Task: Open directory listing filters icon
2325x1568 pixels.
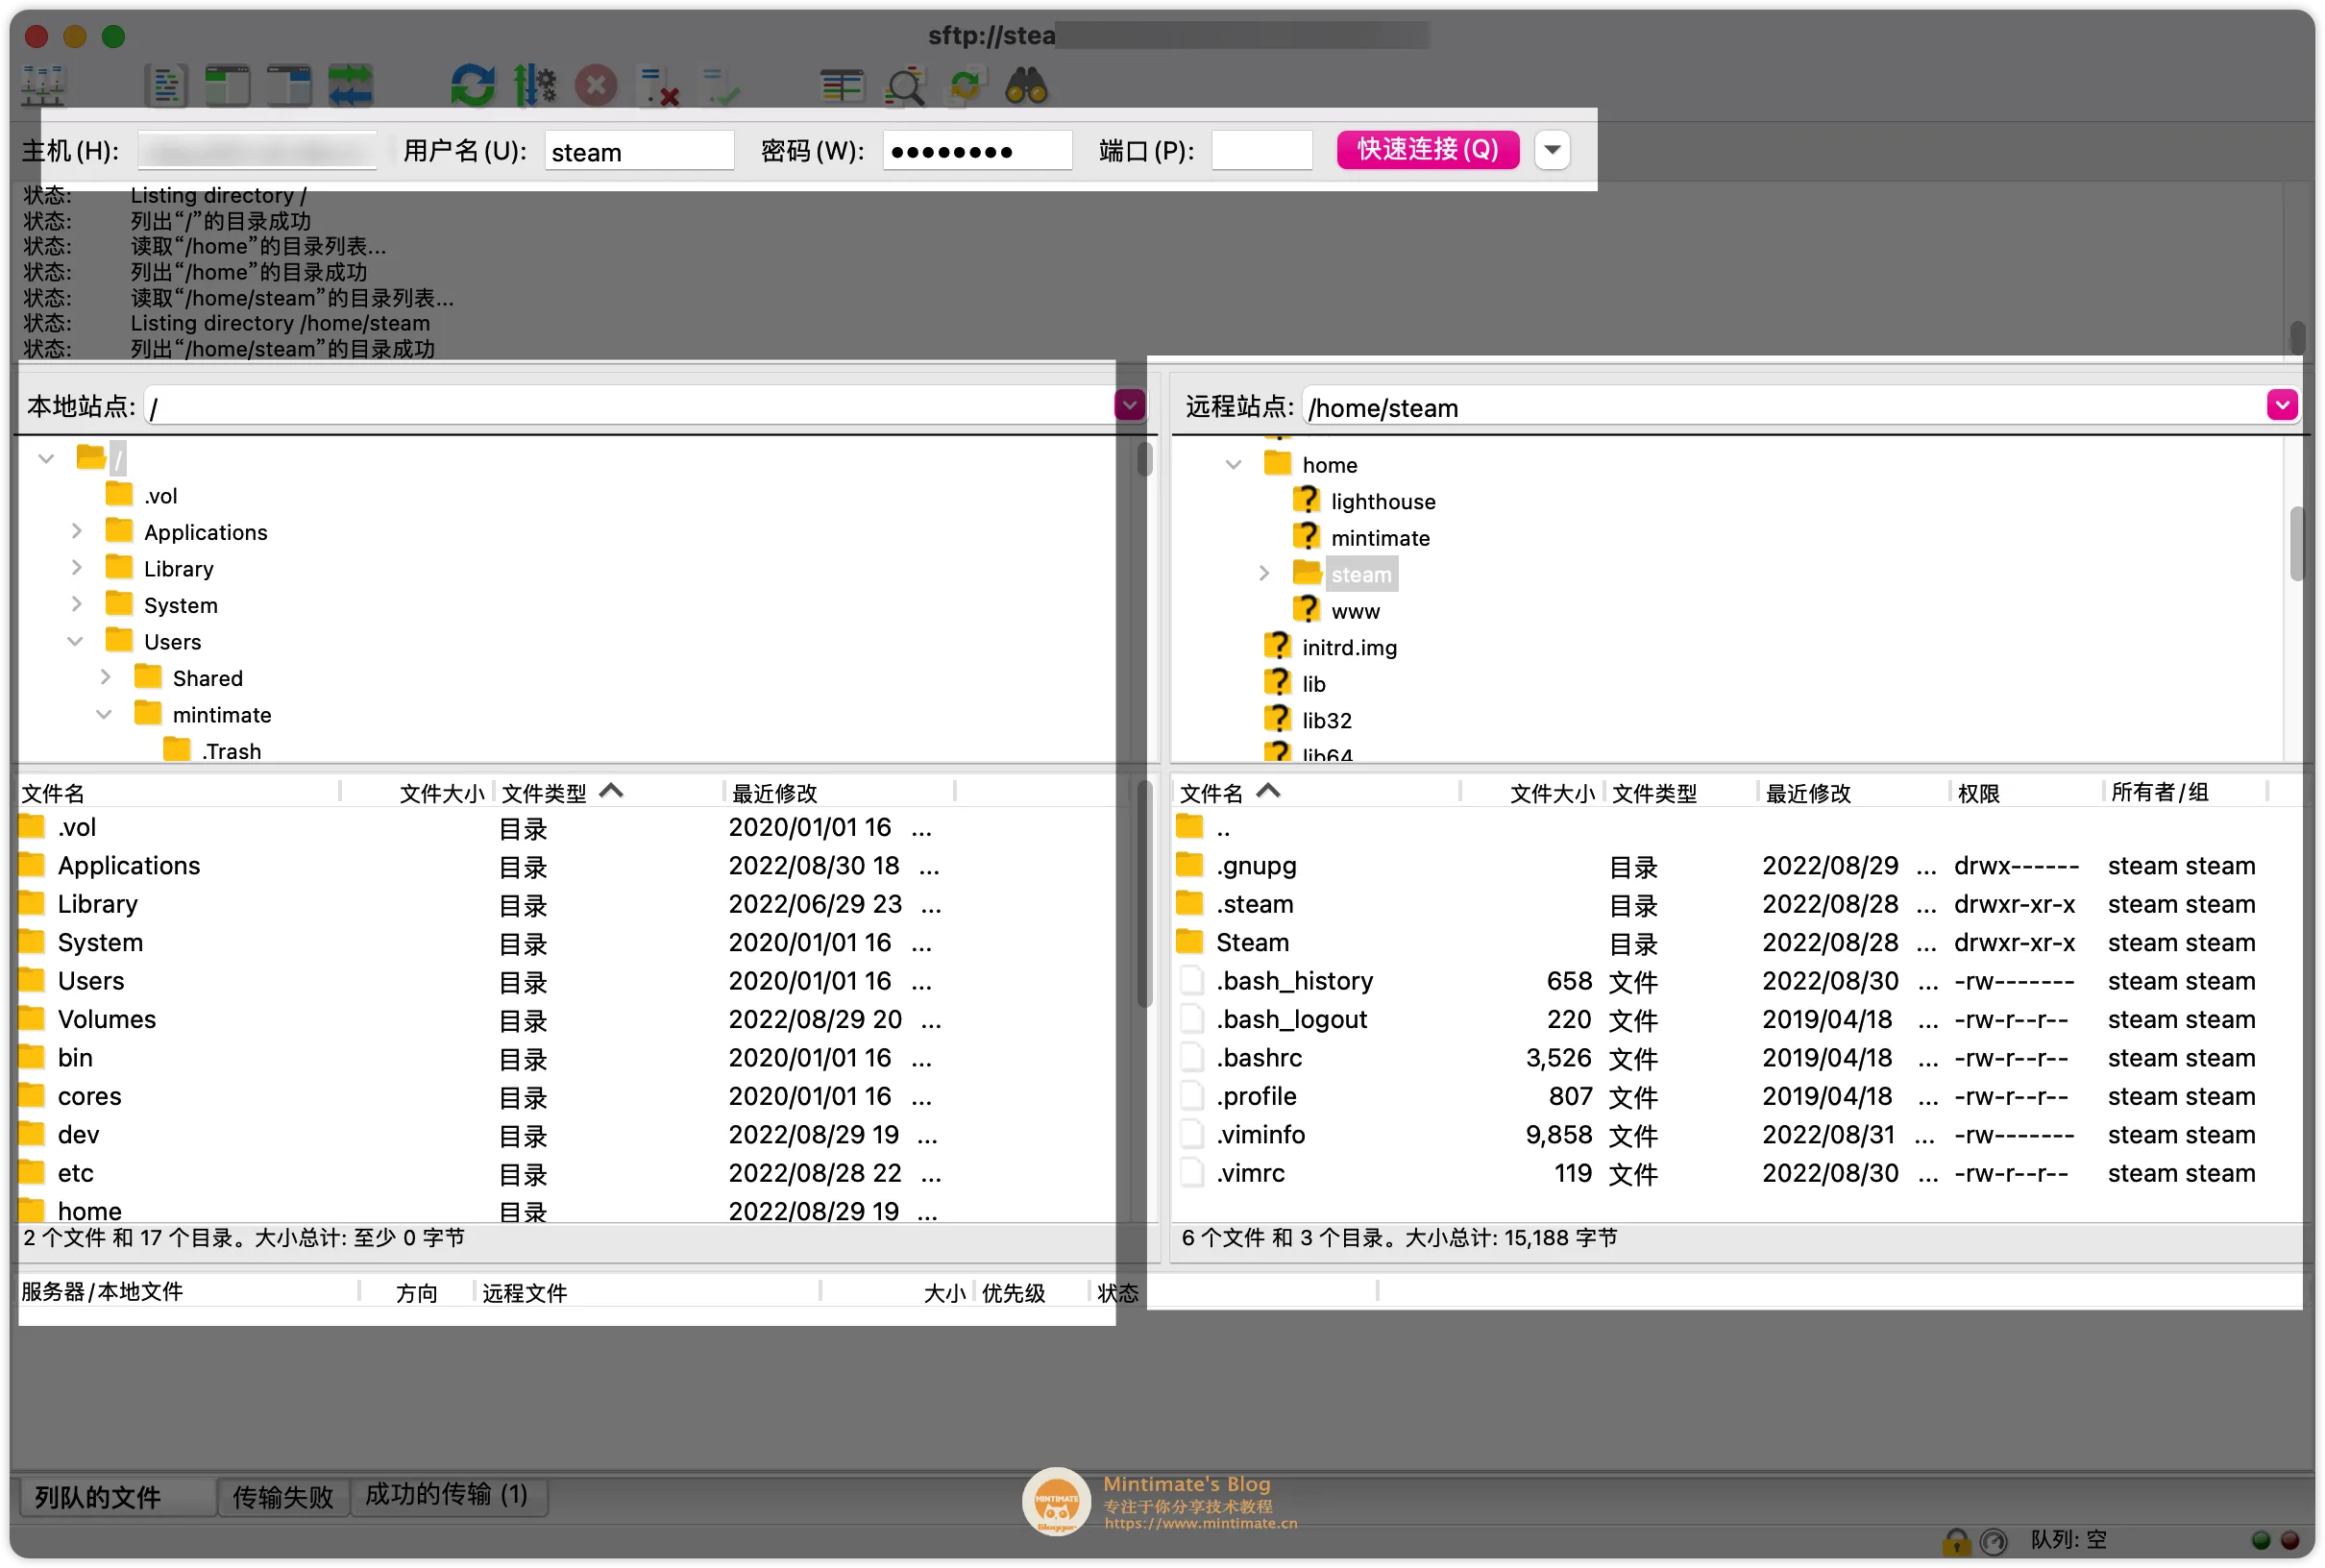Action: [x=842, y=86]
